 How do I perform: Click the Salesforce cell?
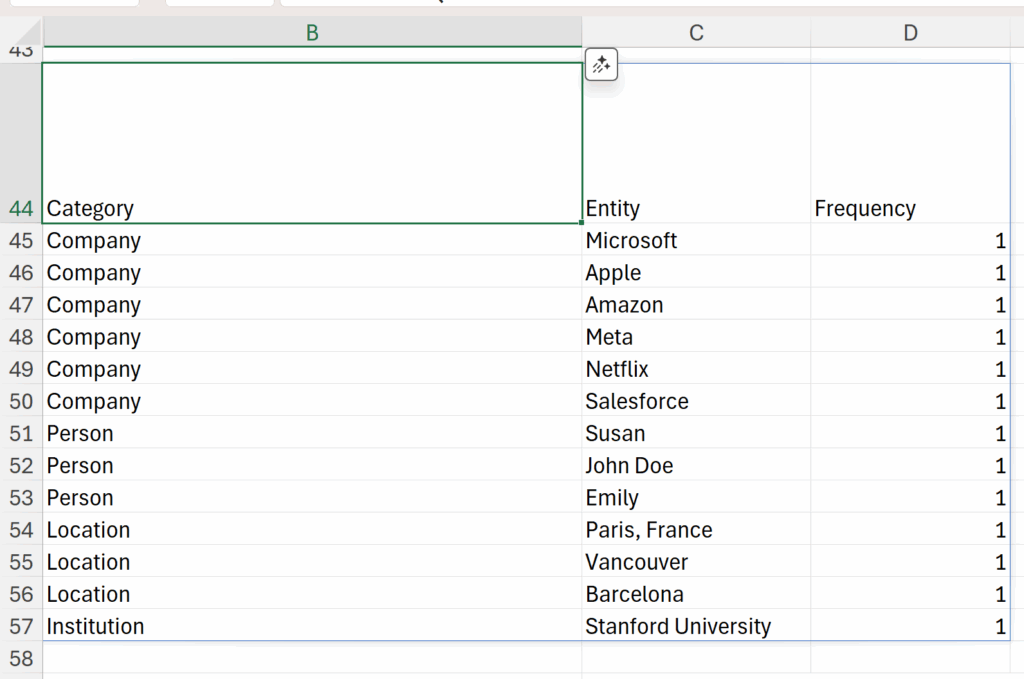696,401
